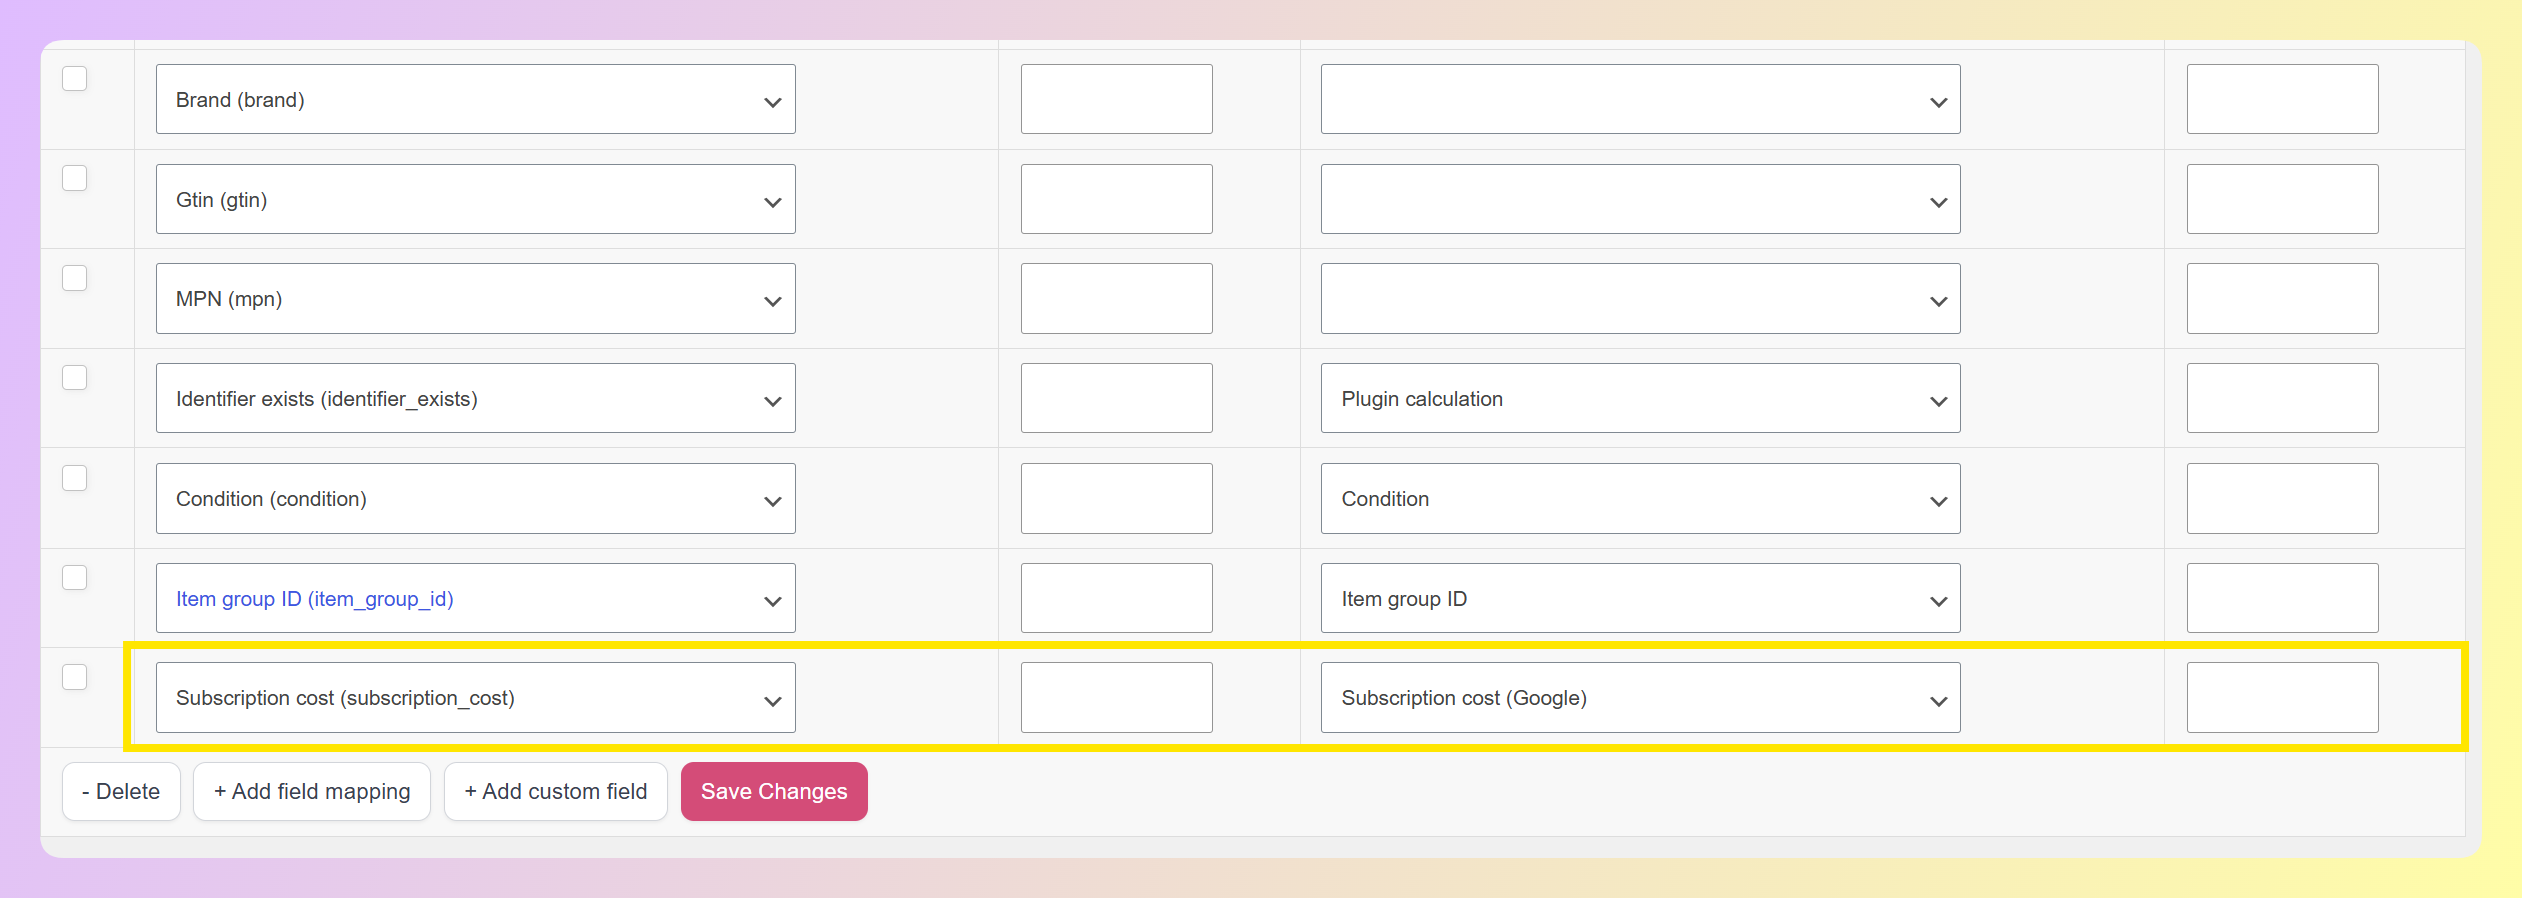
Task: Click Add custom field button
Action: click(x=556, y=791)
